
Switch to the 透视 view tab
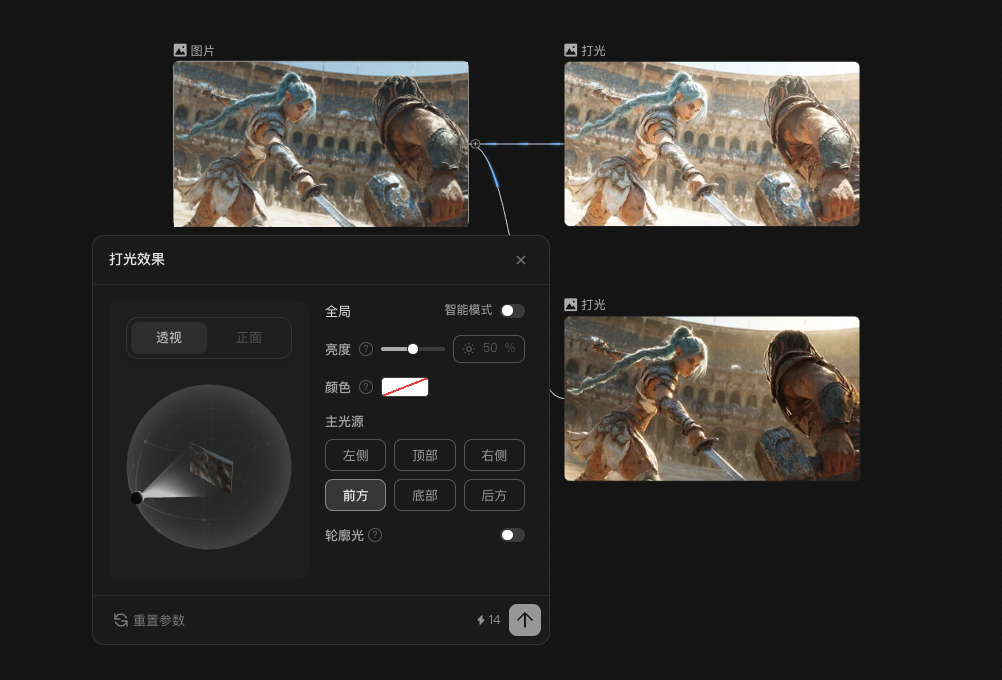[169, 338]
